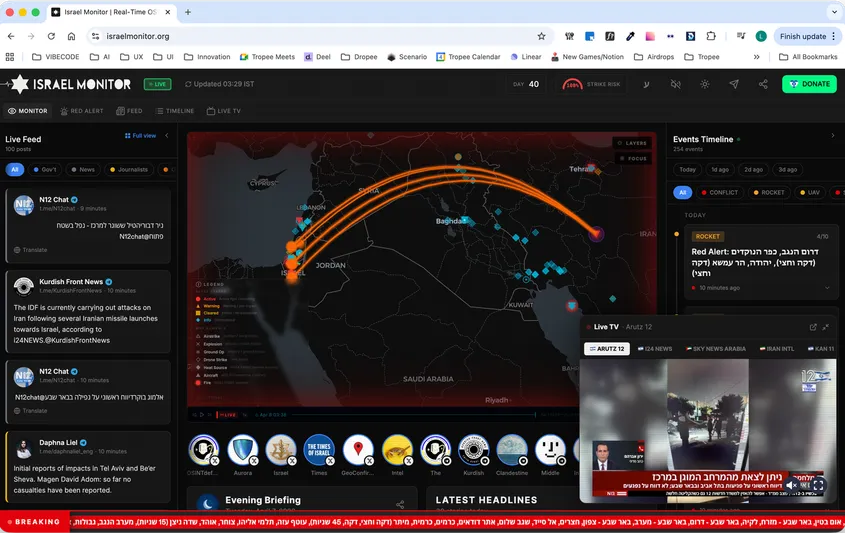Open the Times of Israel source bubble

point(318,449)
